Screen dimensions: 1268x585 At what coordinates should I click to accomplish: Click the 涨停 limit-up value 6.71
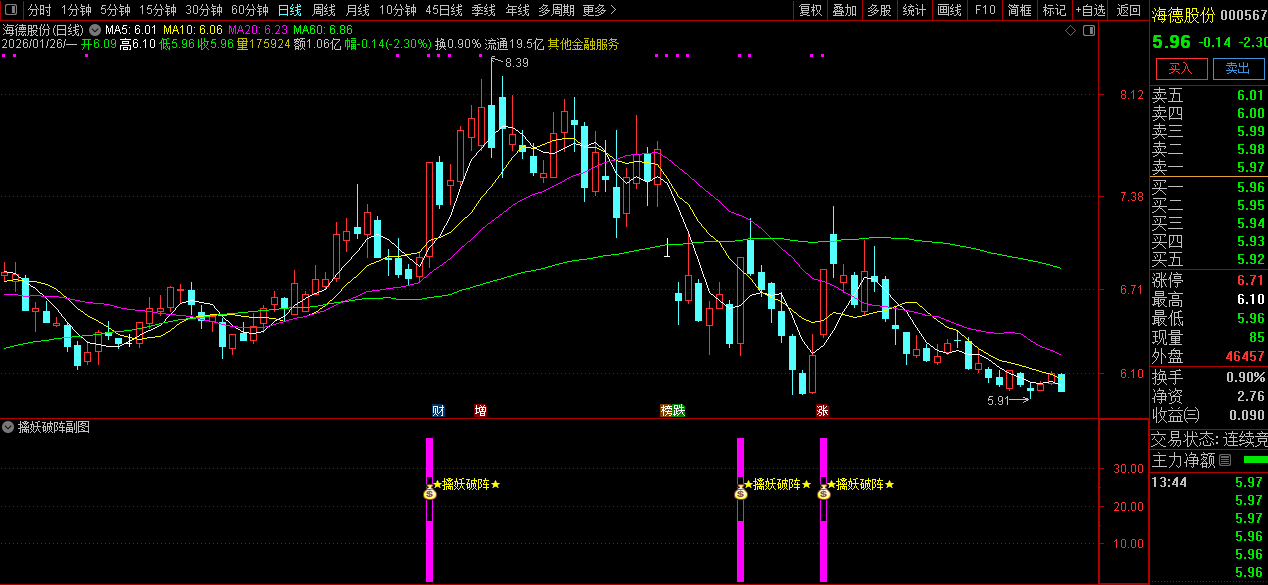tap(1250, 280)
